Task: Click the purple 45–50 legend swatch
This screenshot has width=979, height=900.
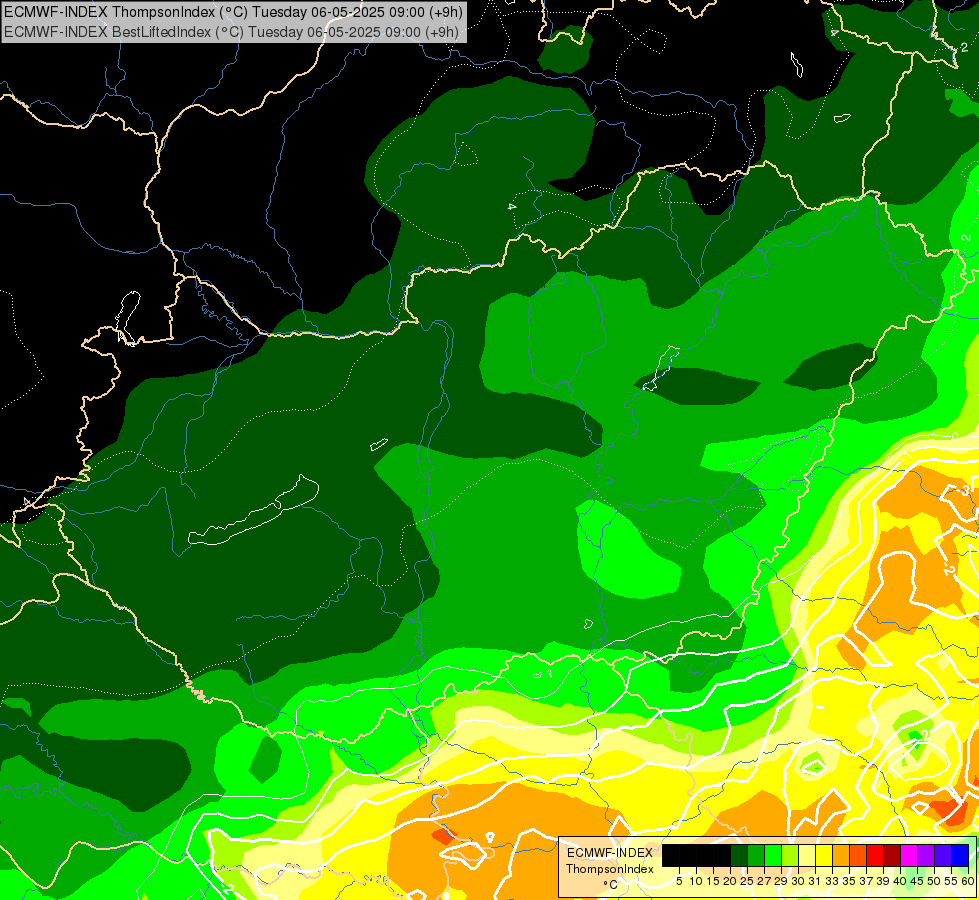Action: pos(926,855)
